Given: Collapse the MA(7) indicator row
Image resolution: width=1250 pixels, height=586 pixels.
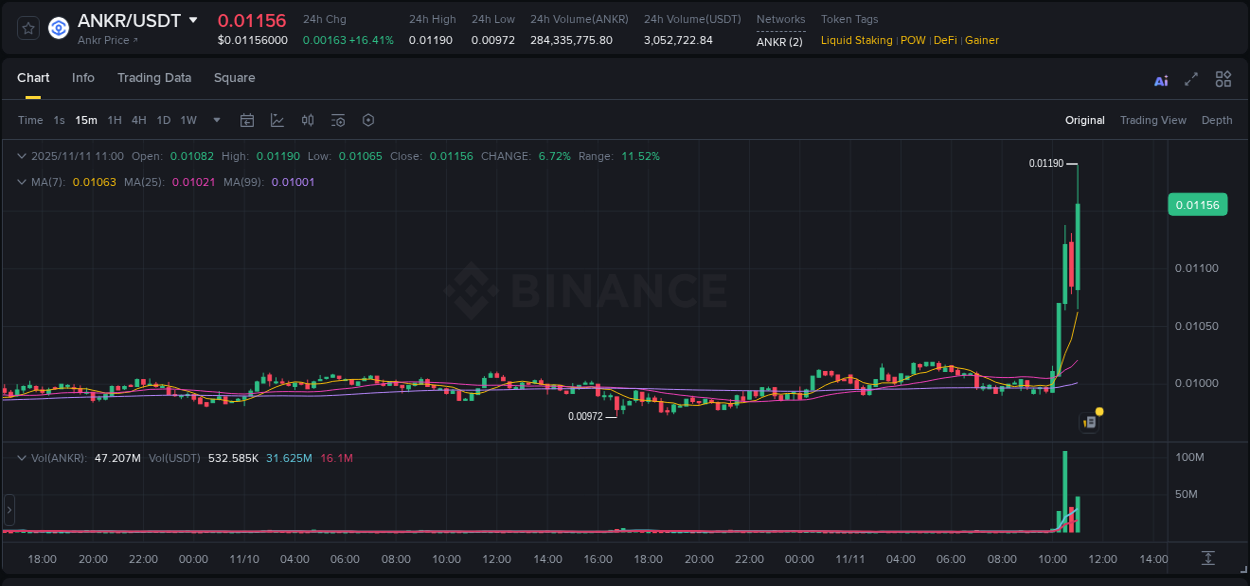Looking at the screenshot, I should (x=21, y=183).
